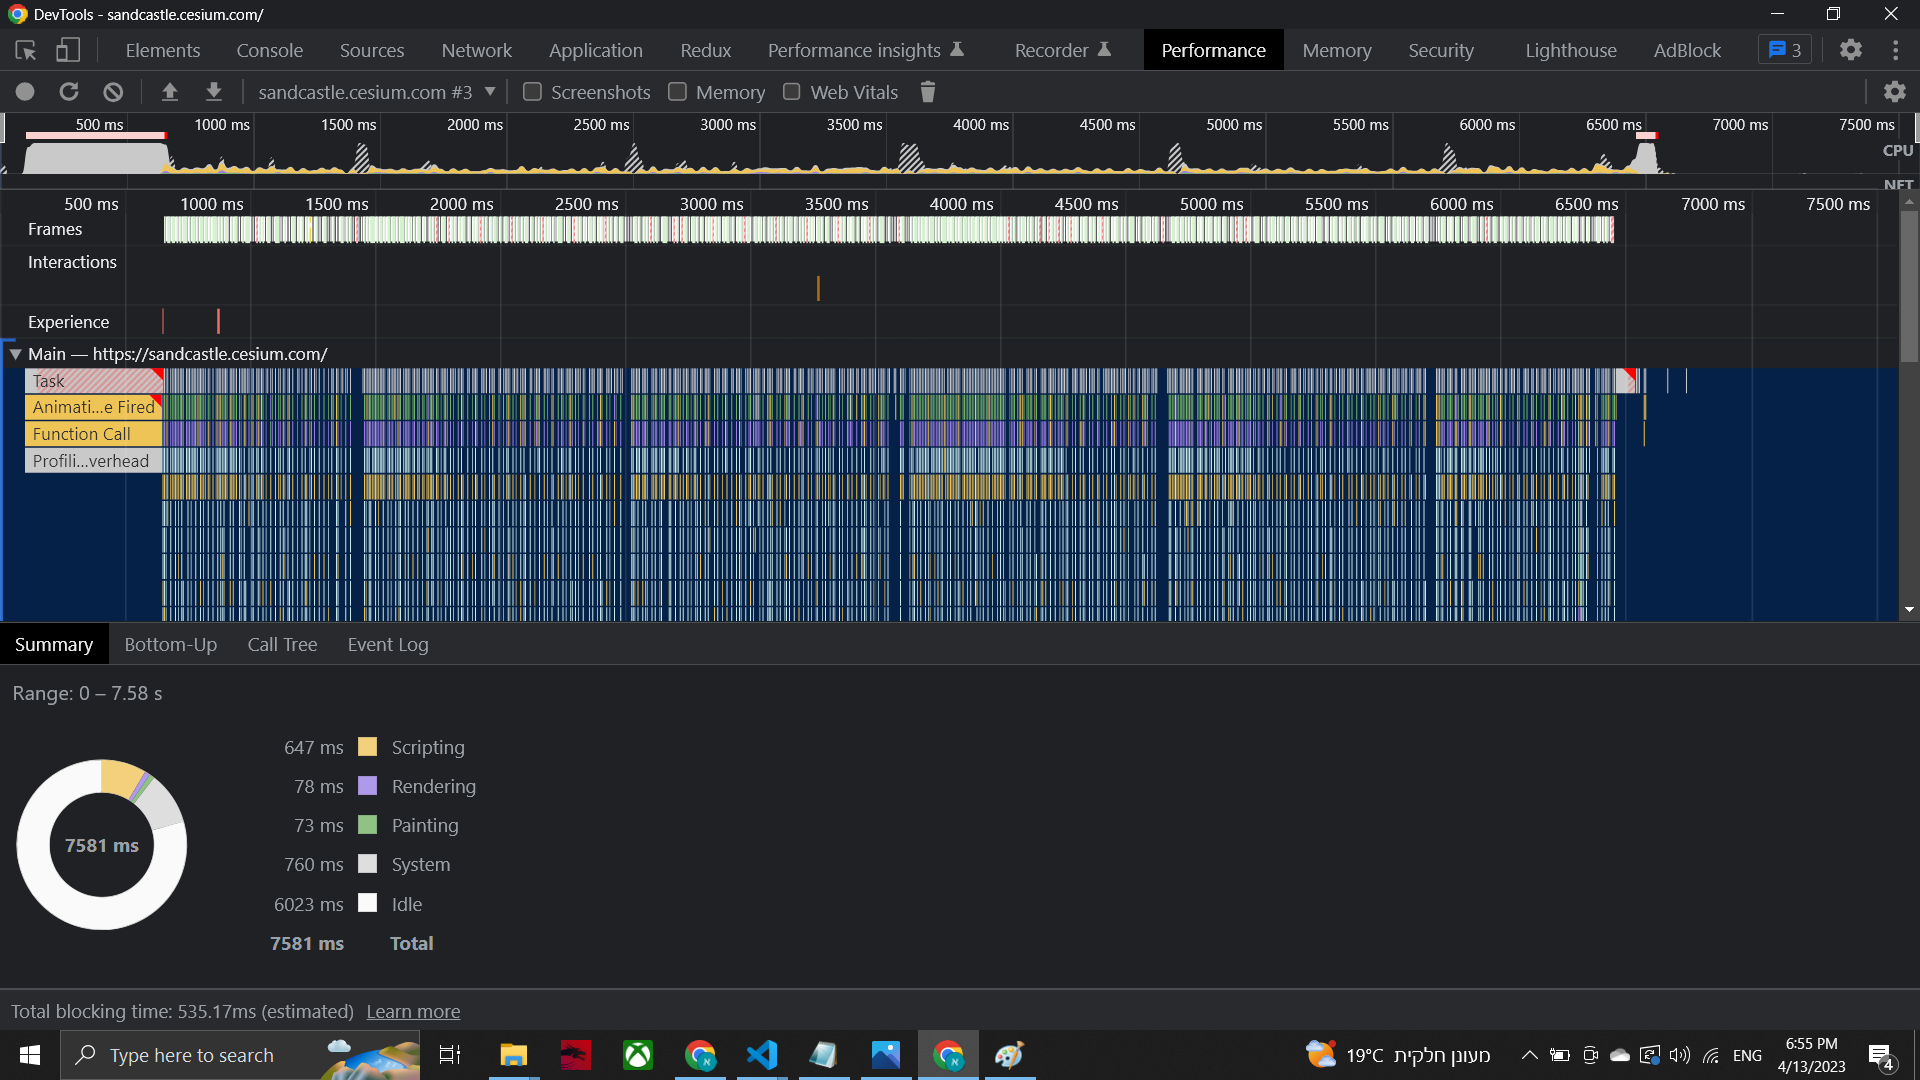
Task: Open the performance capture settings gear
Action: [1897, 91]
